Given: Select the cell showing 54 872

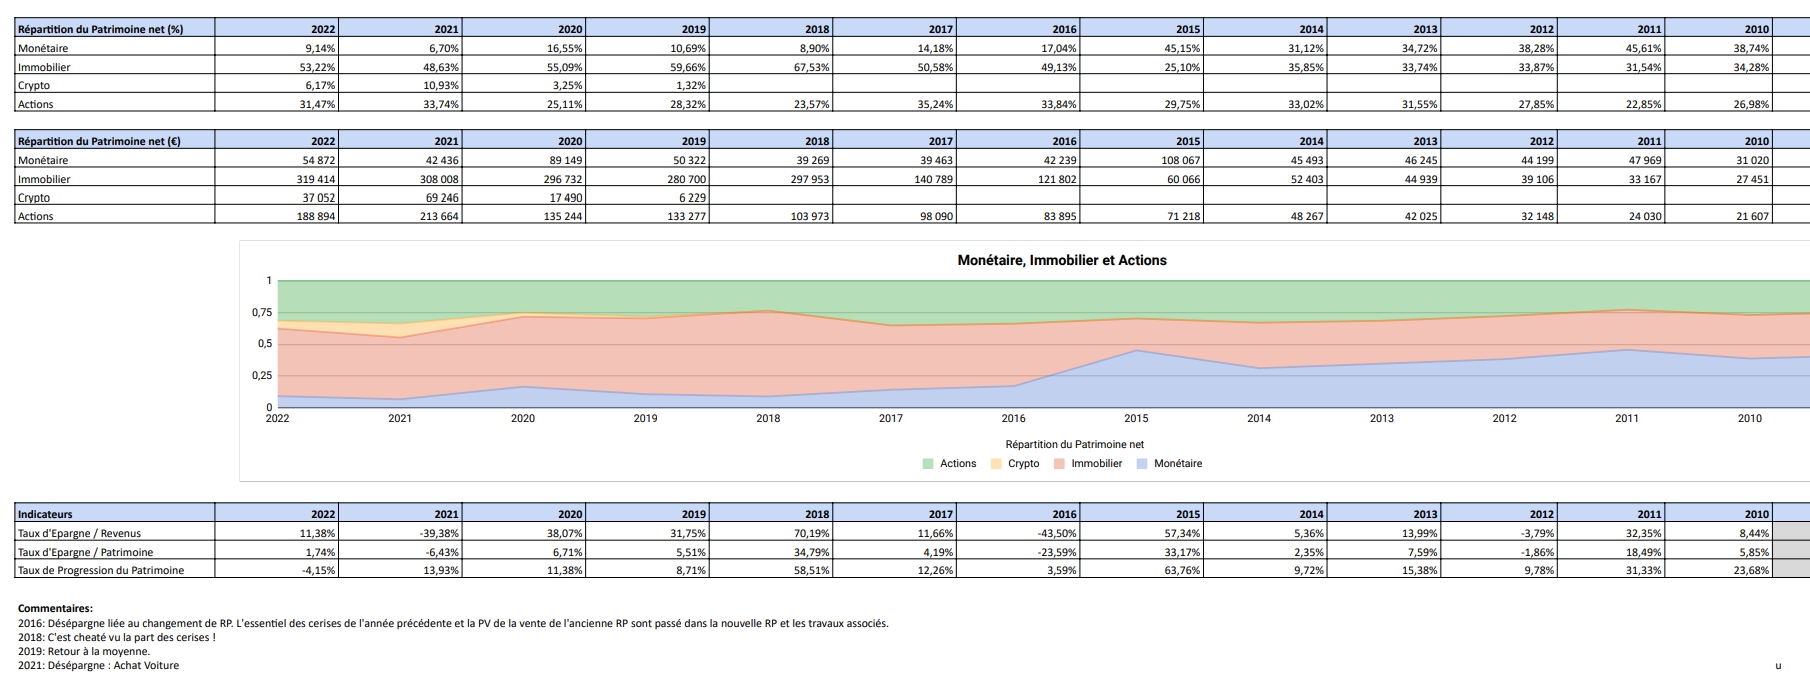Looking at the screenshot, I should click(276, 160).
